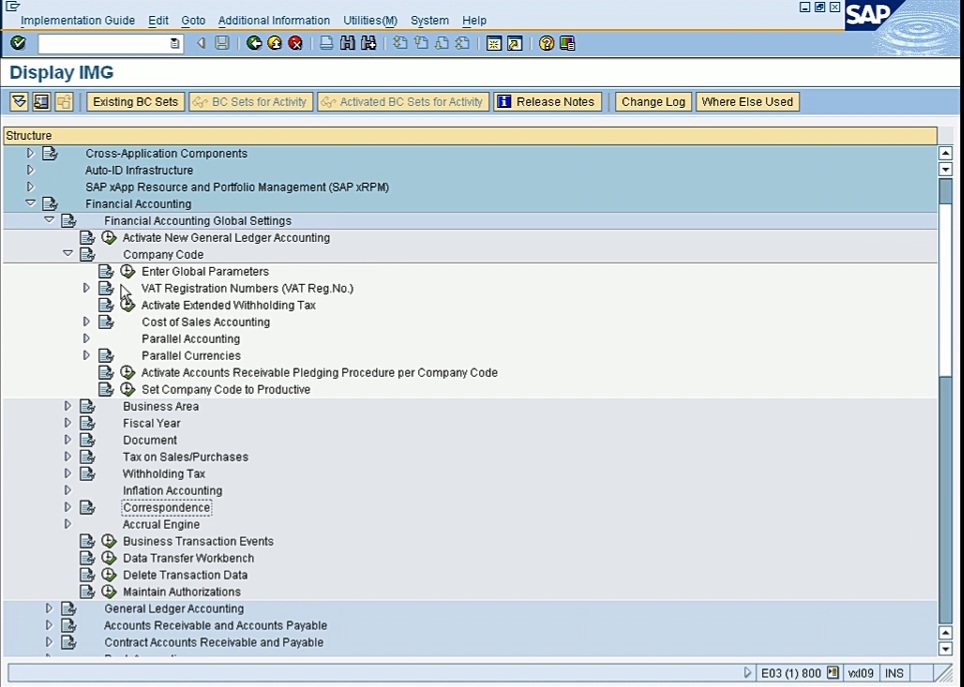Click the yellow Exit arrow icon
The image size is (964, 687).
[x=275, y=43]
